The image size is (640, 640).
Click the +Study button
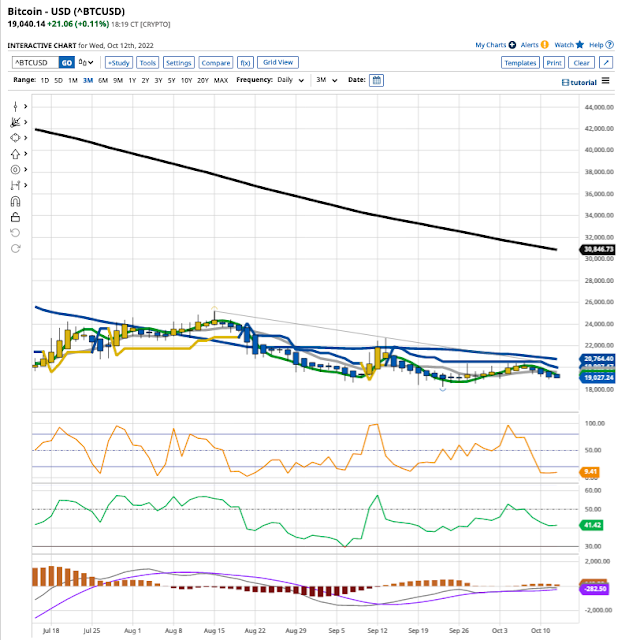pyautogui.click(x=119, y=63)
